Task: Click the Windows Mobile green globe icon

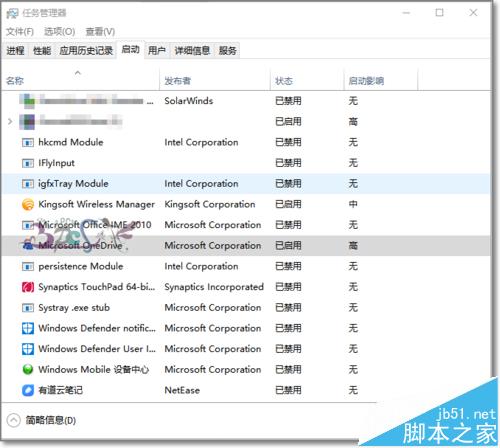Action: pos(28,370)
